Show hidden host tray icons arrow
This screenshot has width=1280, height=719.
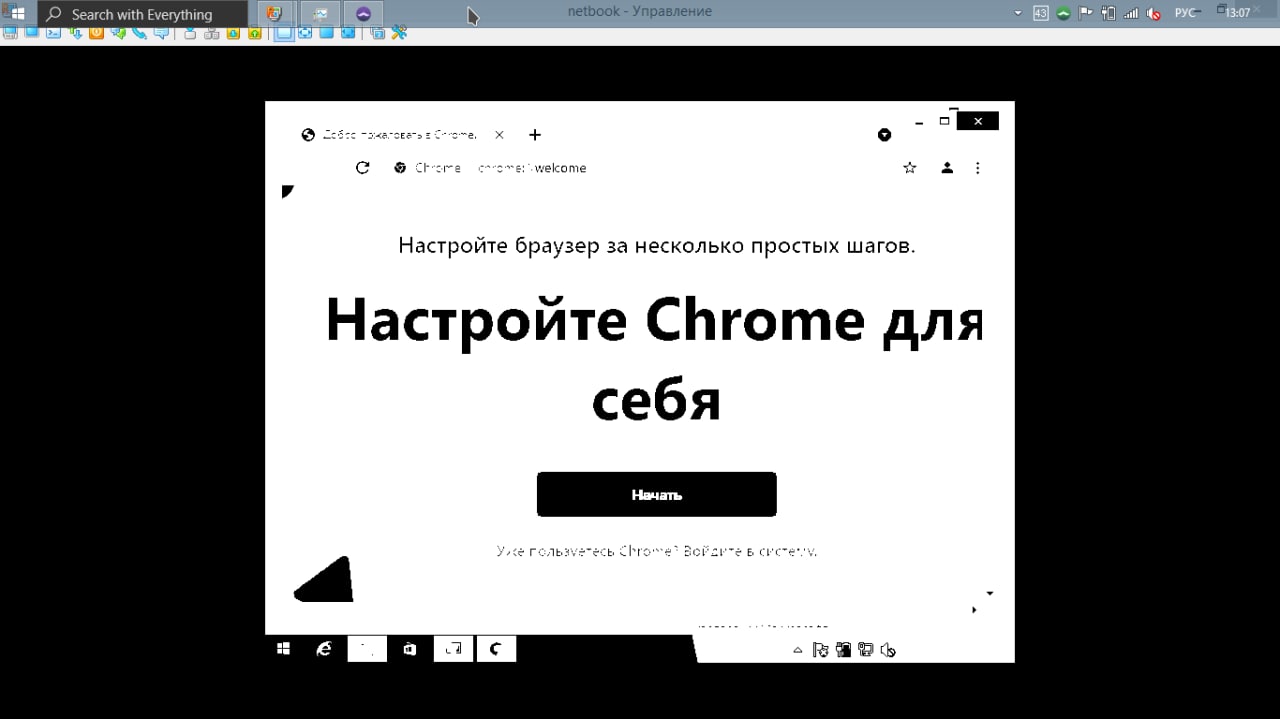1018,13
